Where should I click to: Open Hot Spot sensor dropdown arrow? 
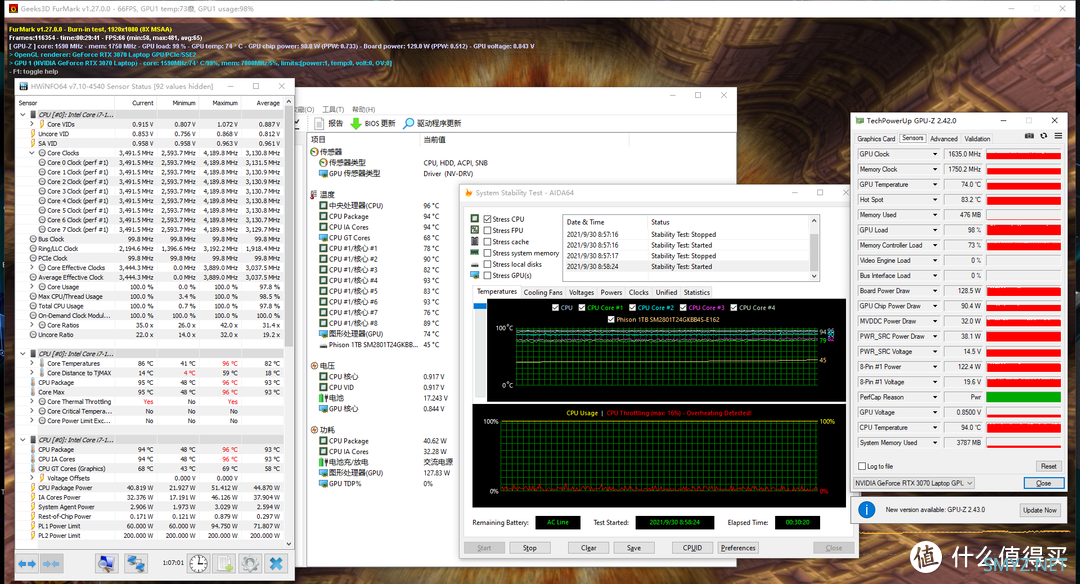tap(935, 200)
